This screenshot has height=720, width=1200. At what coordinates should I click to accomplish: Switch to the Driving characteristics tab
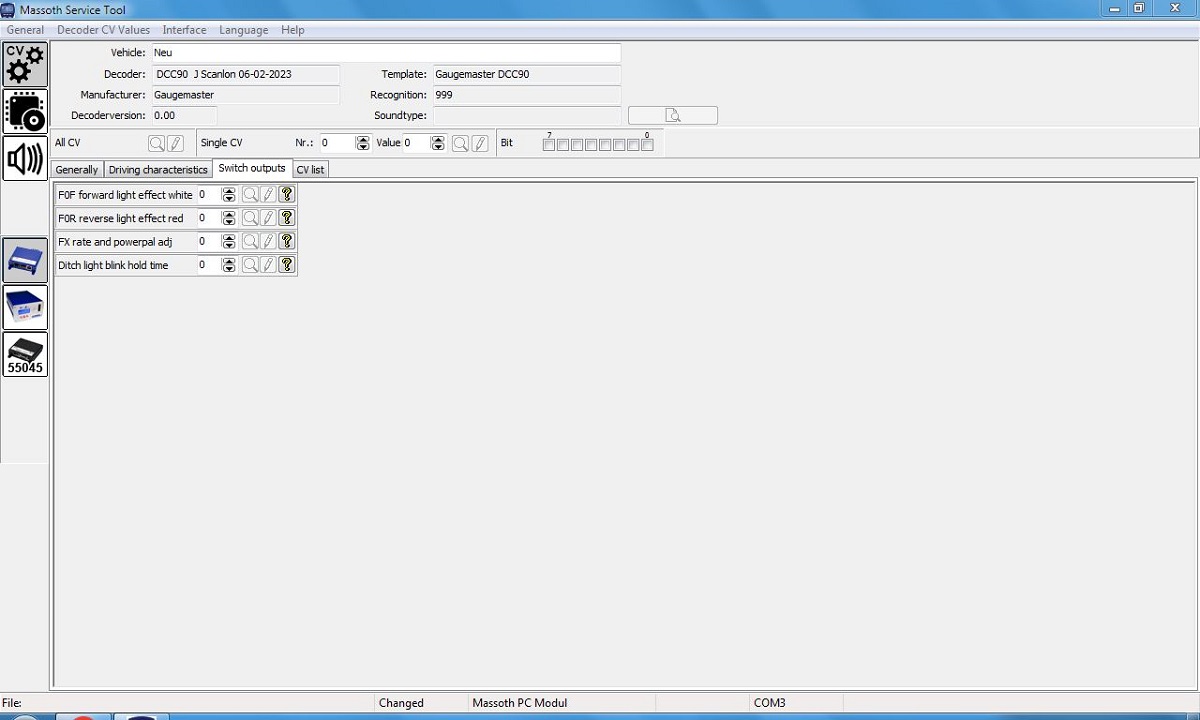pos(158,169)
